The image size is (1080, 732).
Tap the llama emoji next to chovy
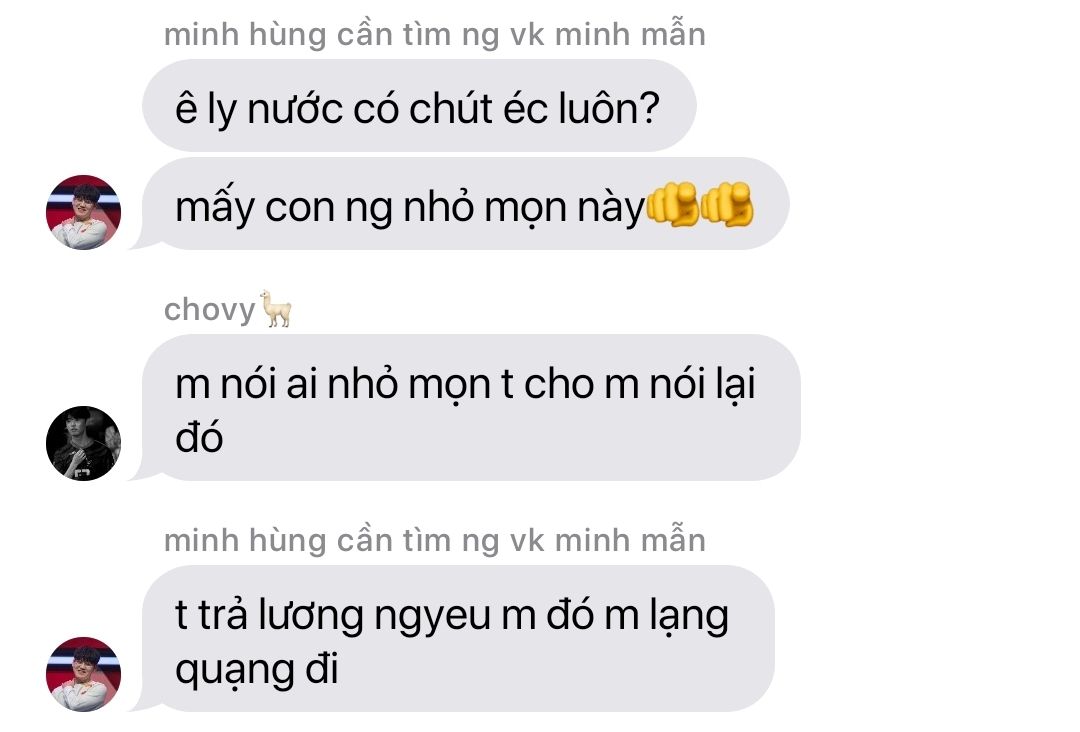[x=276, y=309]
